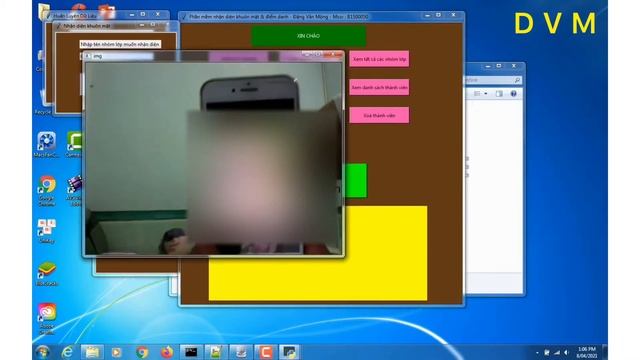Click the Camtasia recorder icon on taskbar
Screen dimensions: 640x360
pos(266,352)
